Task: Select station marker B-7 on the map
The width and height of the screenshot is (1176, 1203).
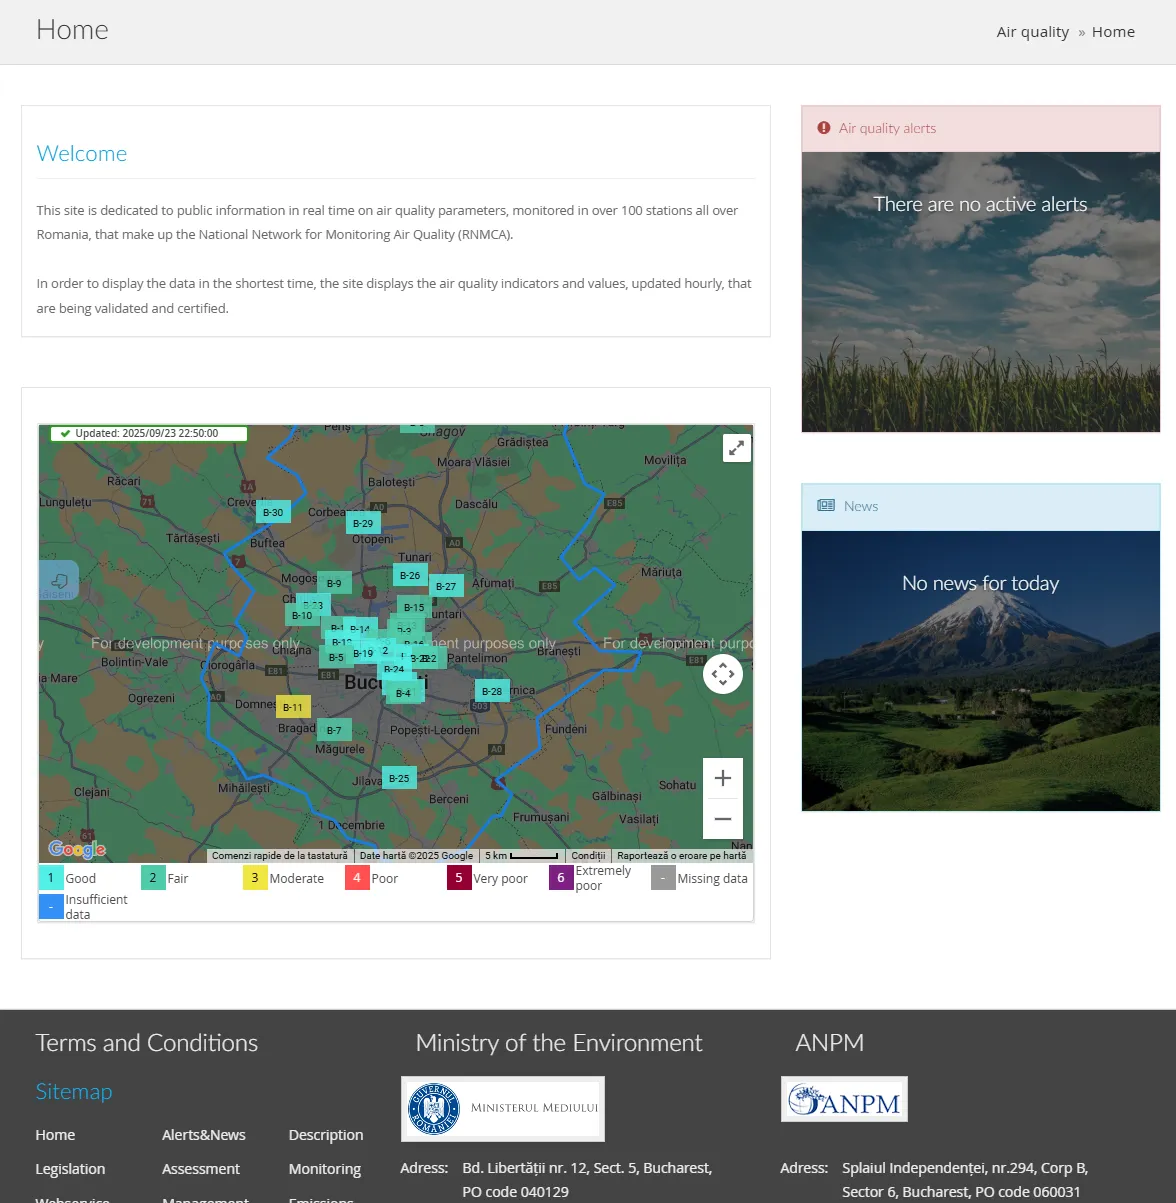Action: [x=334, y=730]
